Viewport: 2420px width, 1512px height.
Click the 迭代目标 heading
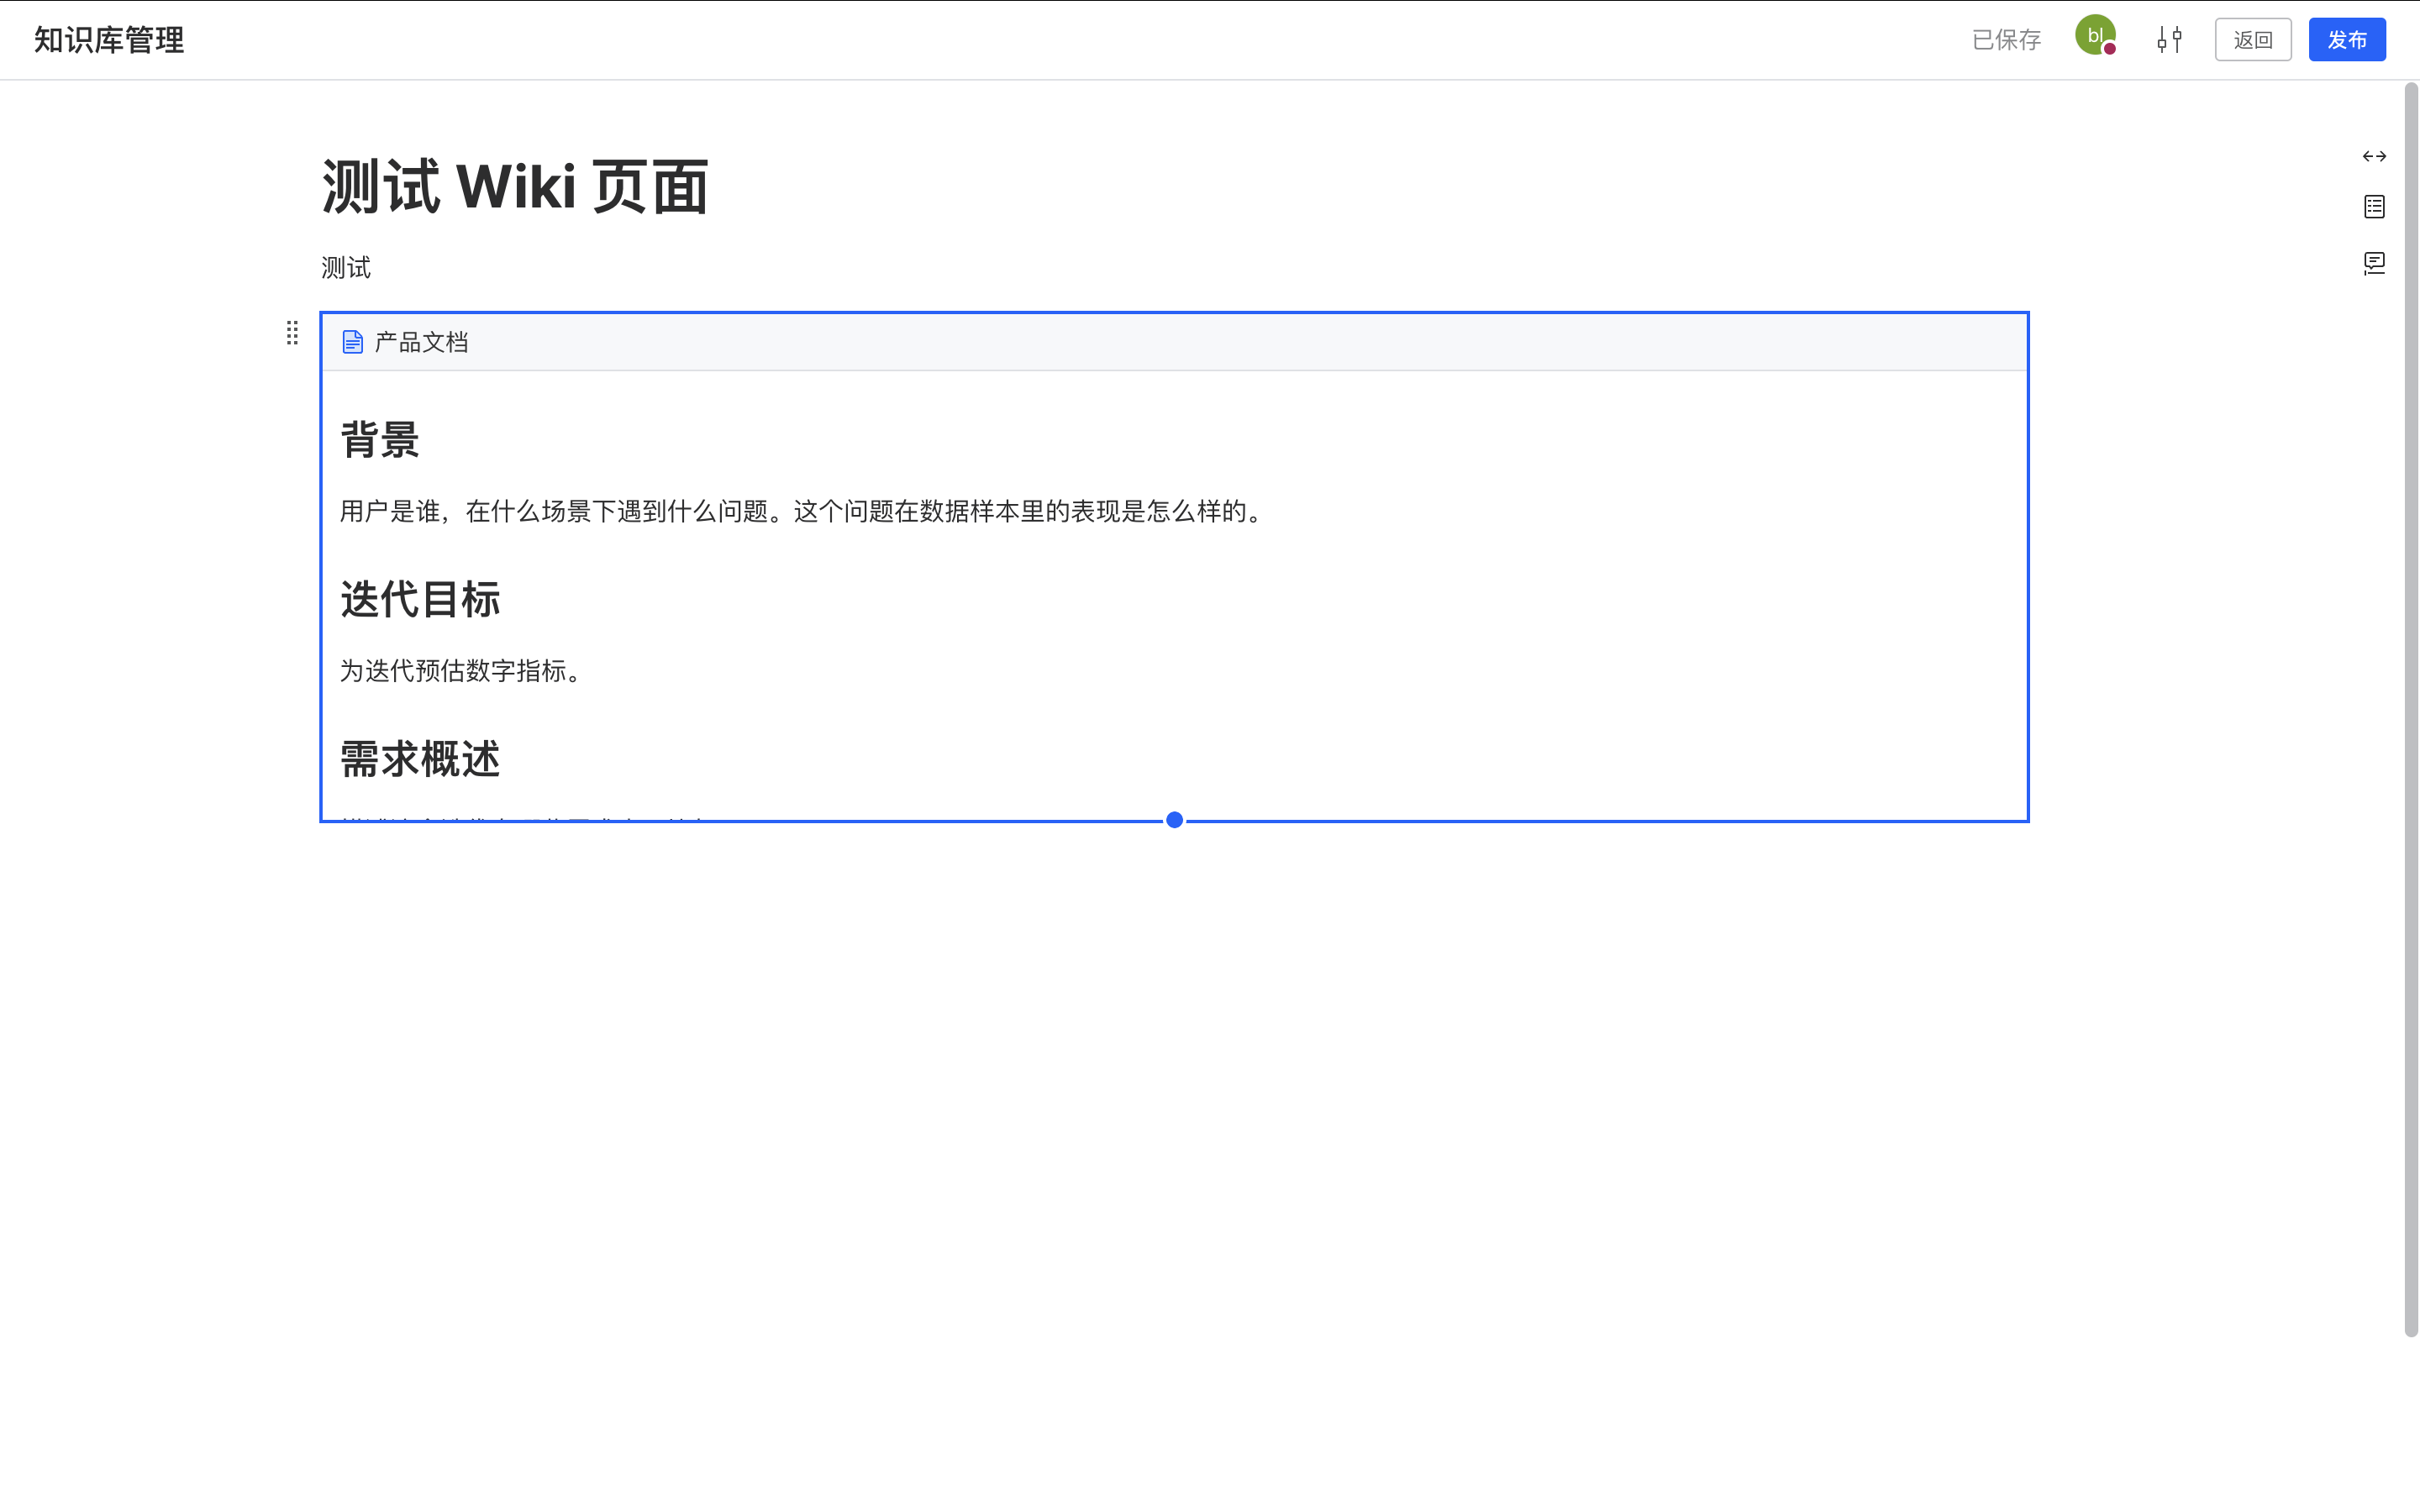click(x=420, y=600)
